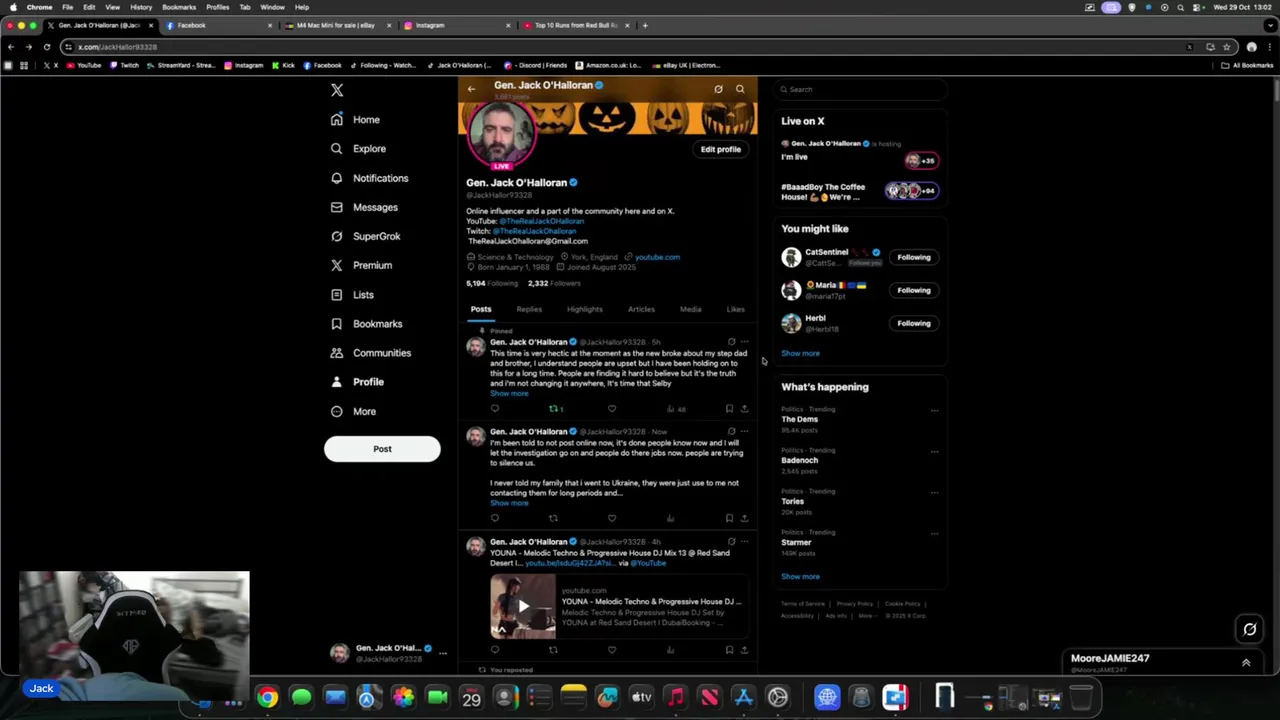
Task: Open options for The Dems trend
Action: pos(934,410)
